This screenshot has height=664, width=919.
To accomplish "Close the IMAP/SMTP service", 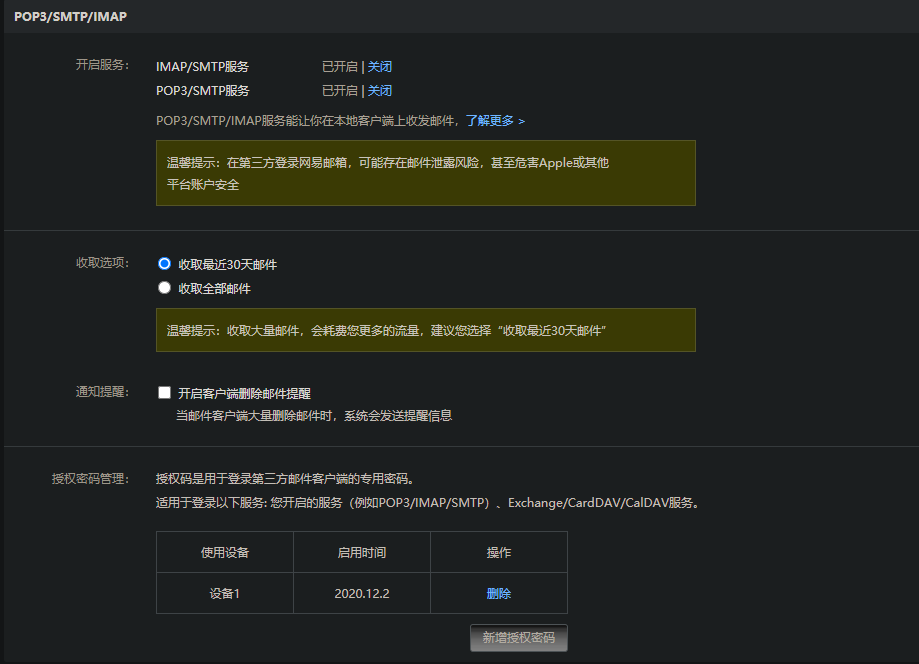I will (x=379, y=66).
